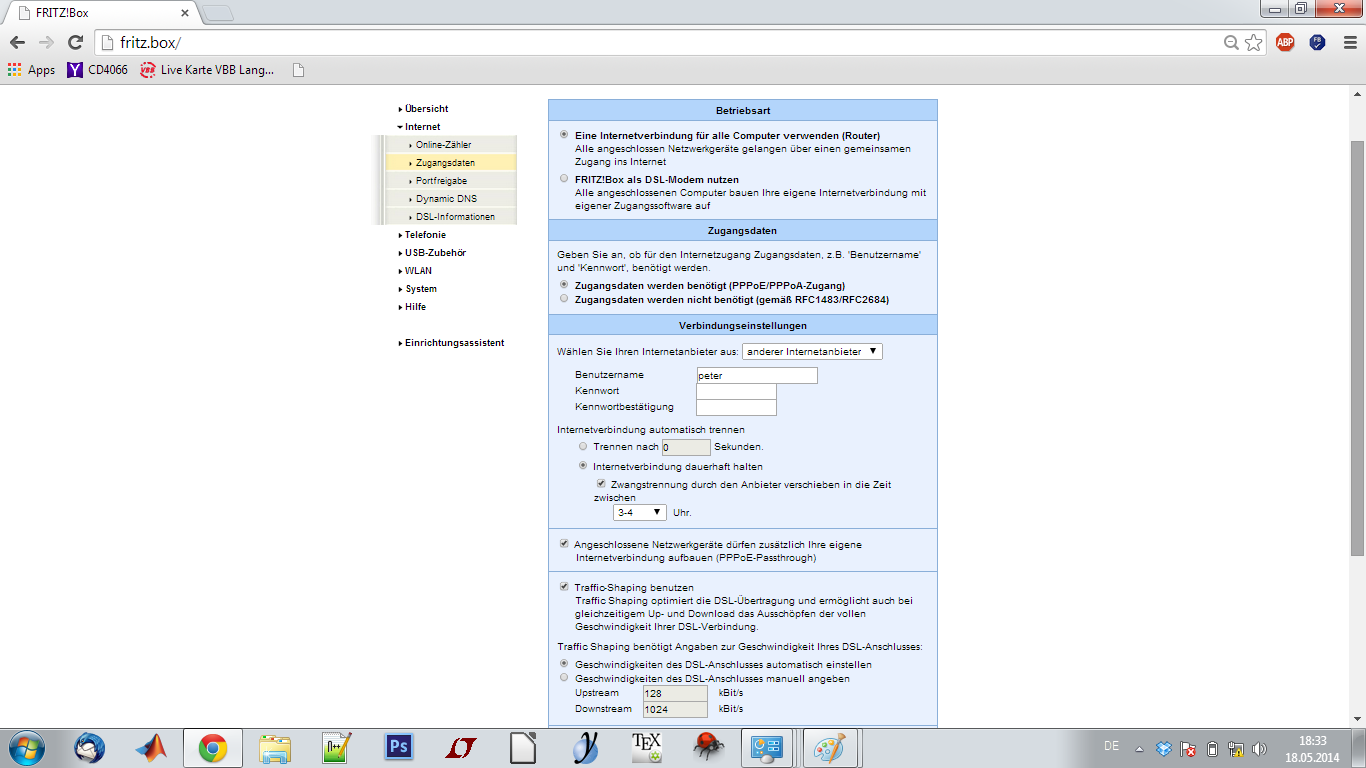Open LTspice in taskbar
This screenshot has height=768, width=1366.
460,748
